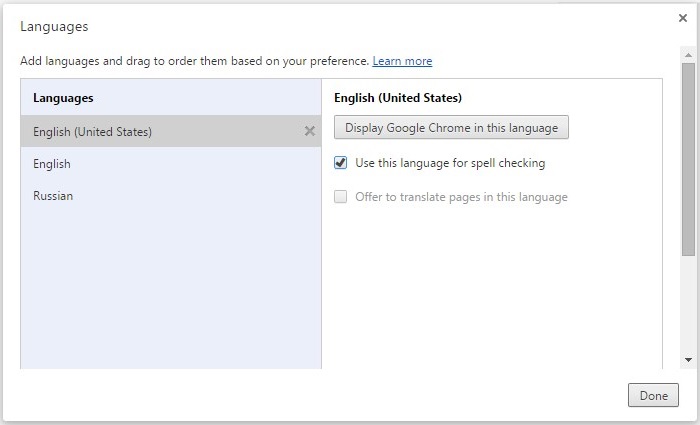Choose Russian in the language list
Image resolution: width=700 pixels, height=425 pixels.
[x=171, y=196]
